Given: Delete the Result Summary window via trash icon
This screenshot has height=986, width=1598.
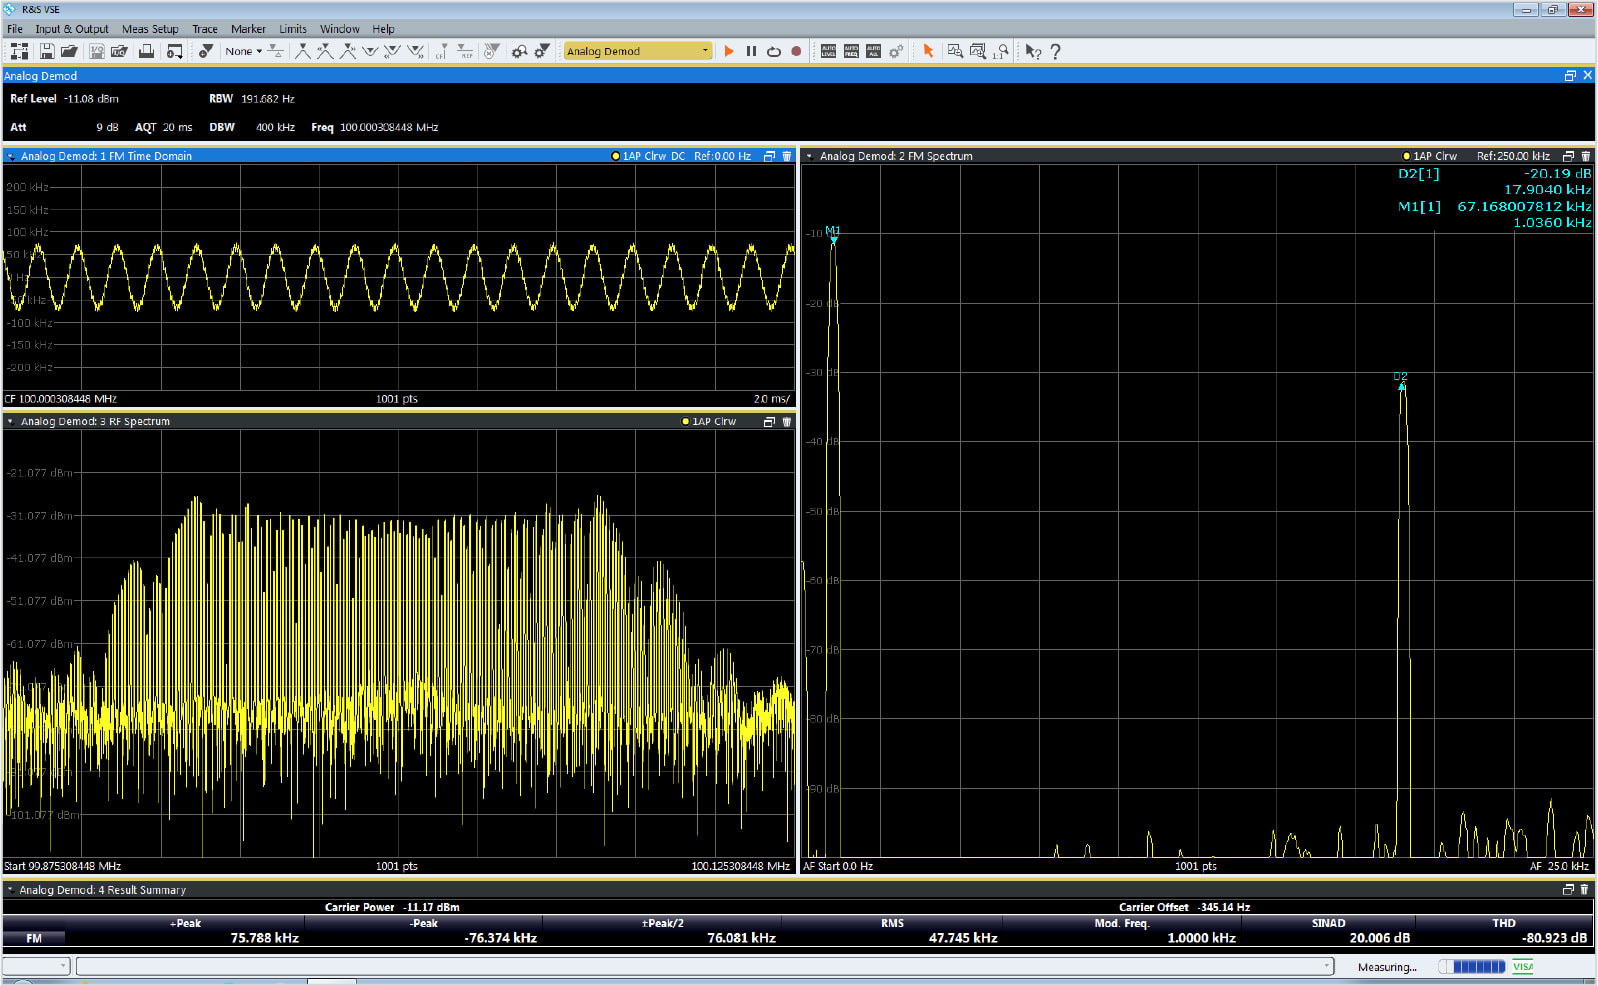Looking at the screenshot, I should pos(1584,889).
